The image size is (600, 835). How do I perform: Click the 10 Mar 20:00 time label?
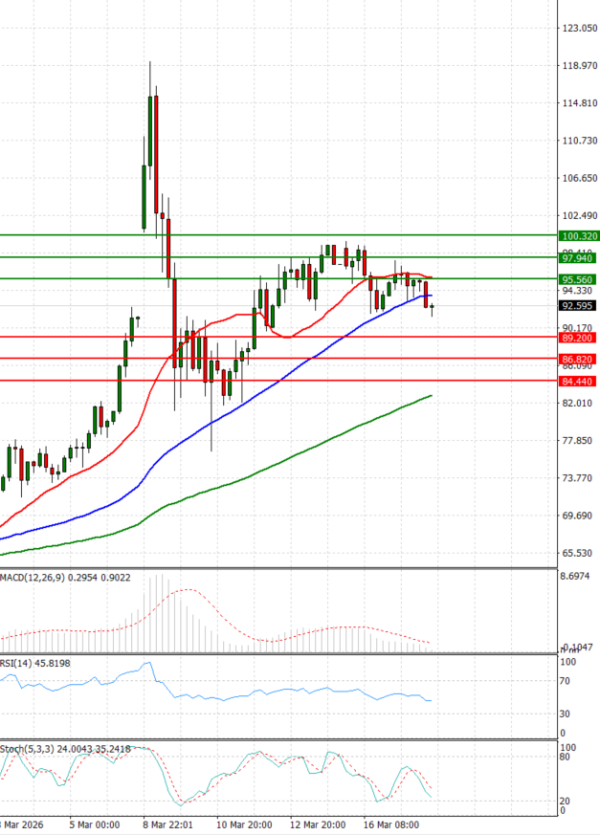click(246, 826)
